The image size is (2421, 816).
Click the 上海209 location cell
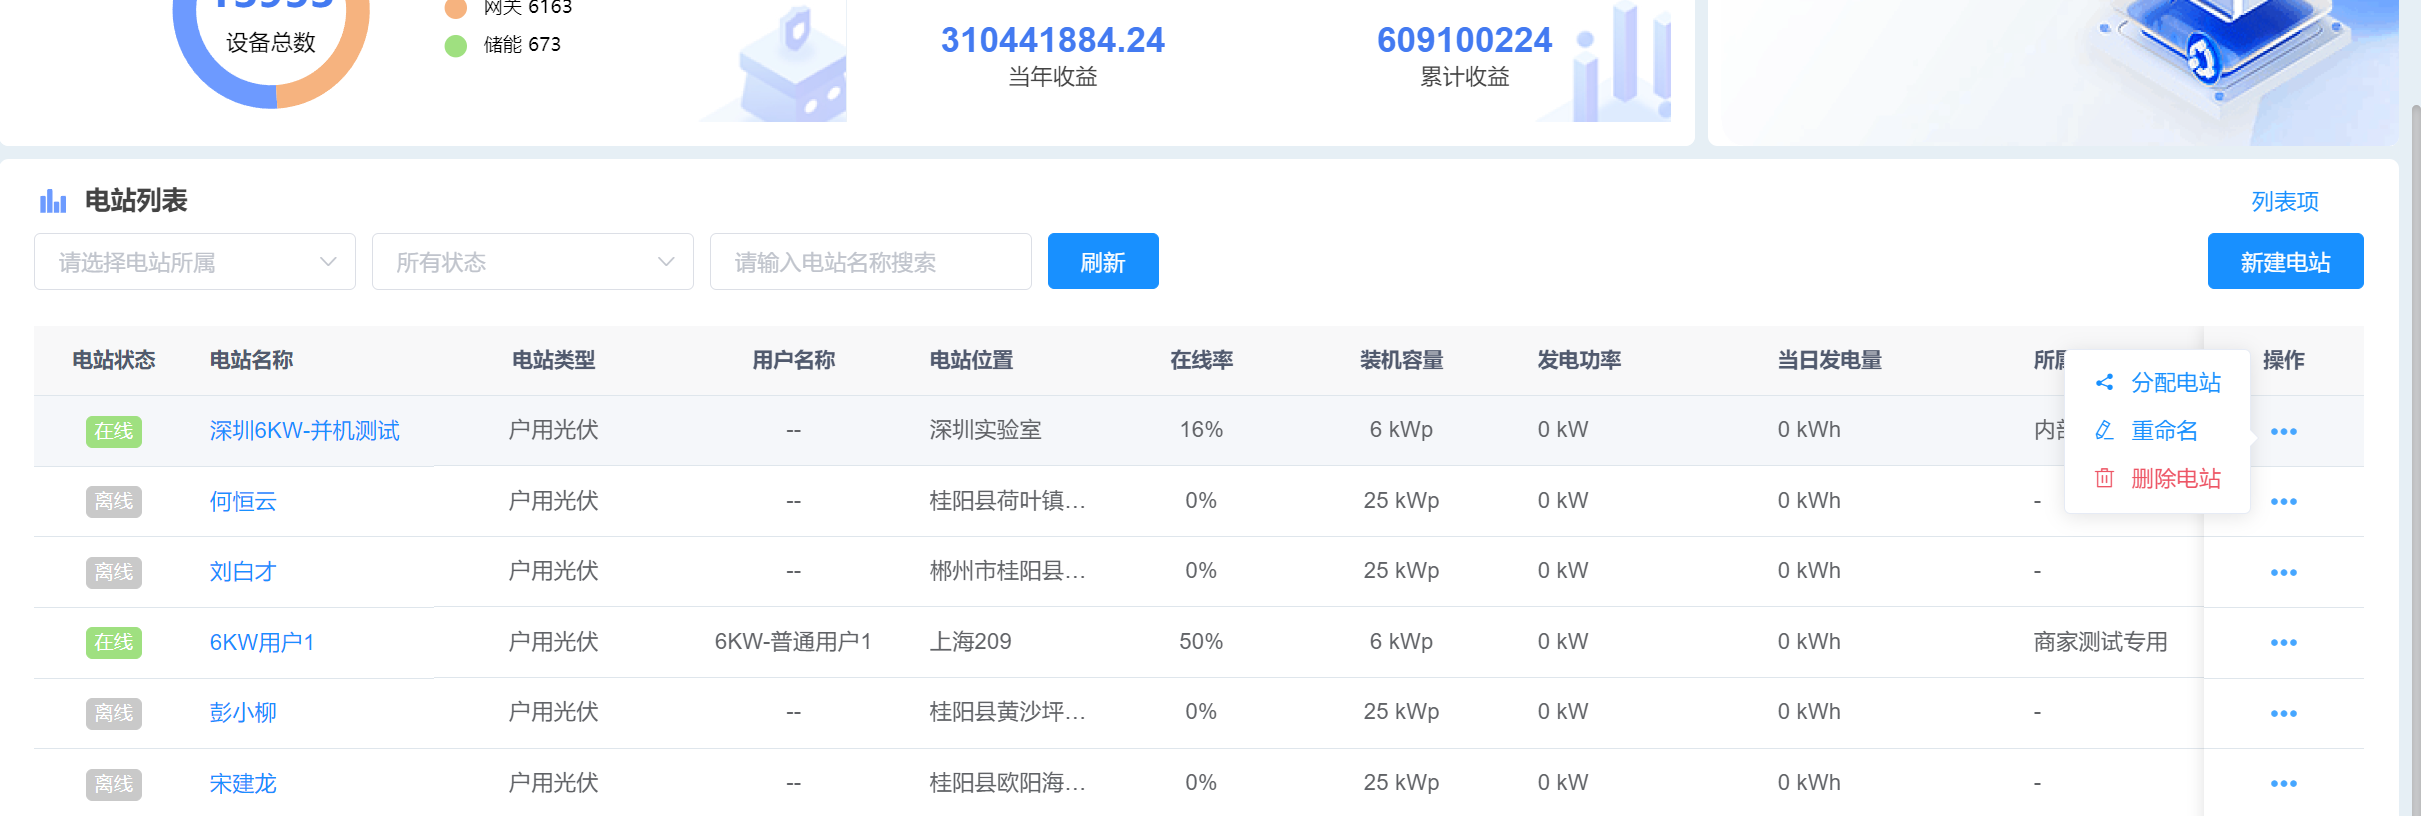(970, 641)
